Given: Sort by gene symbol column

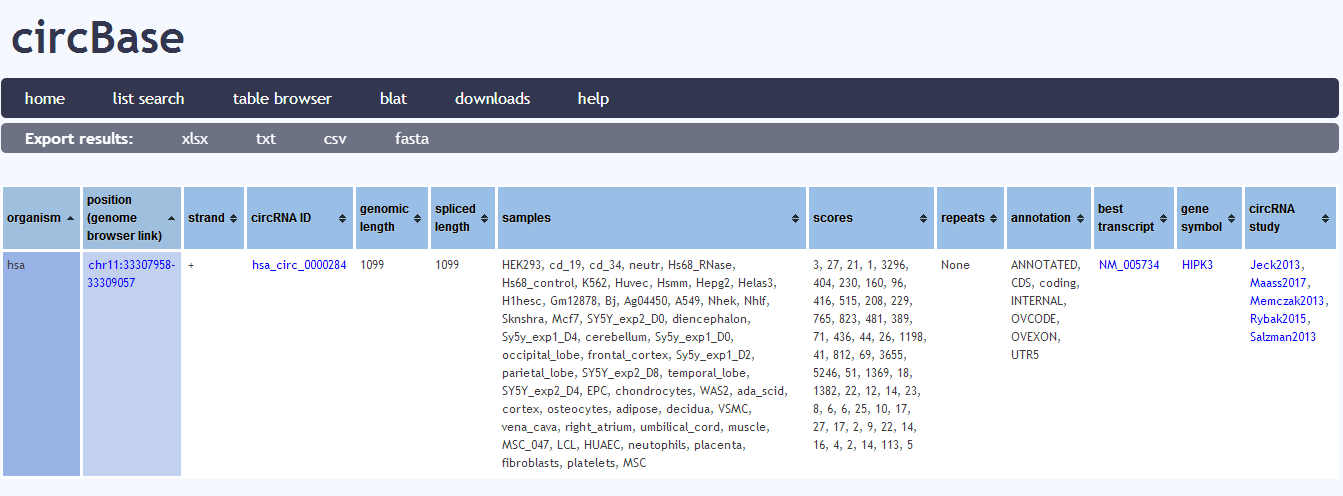Looking at the screenshot, I should 1233,218.
